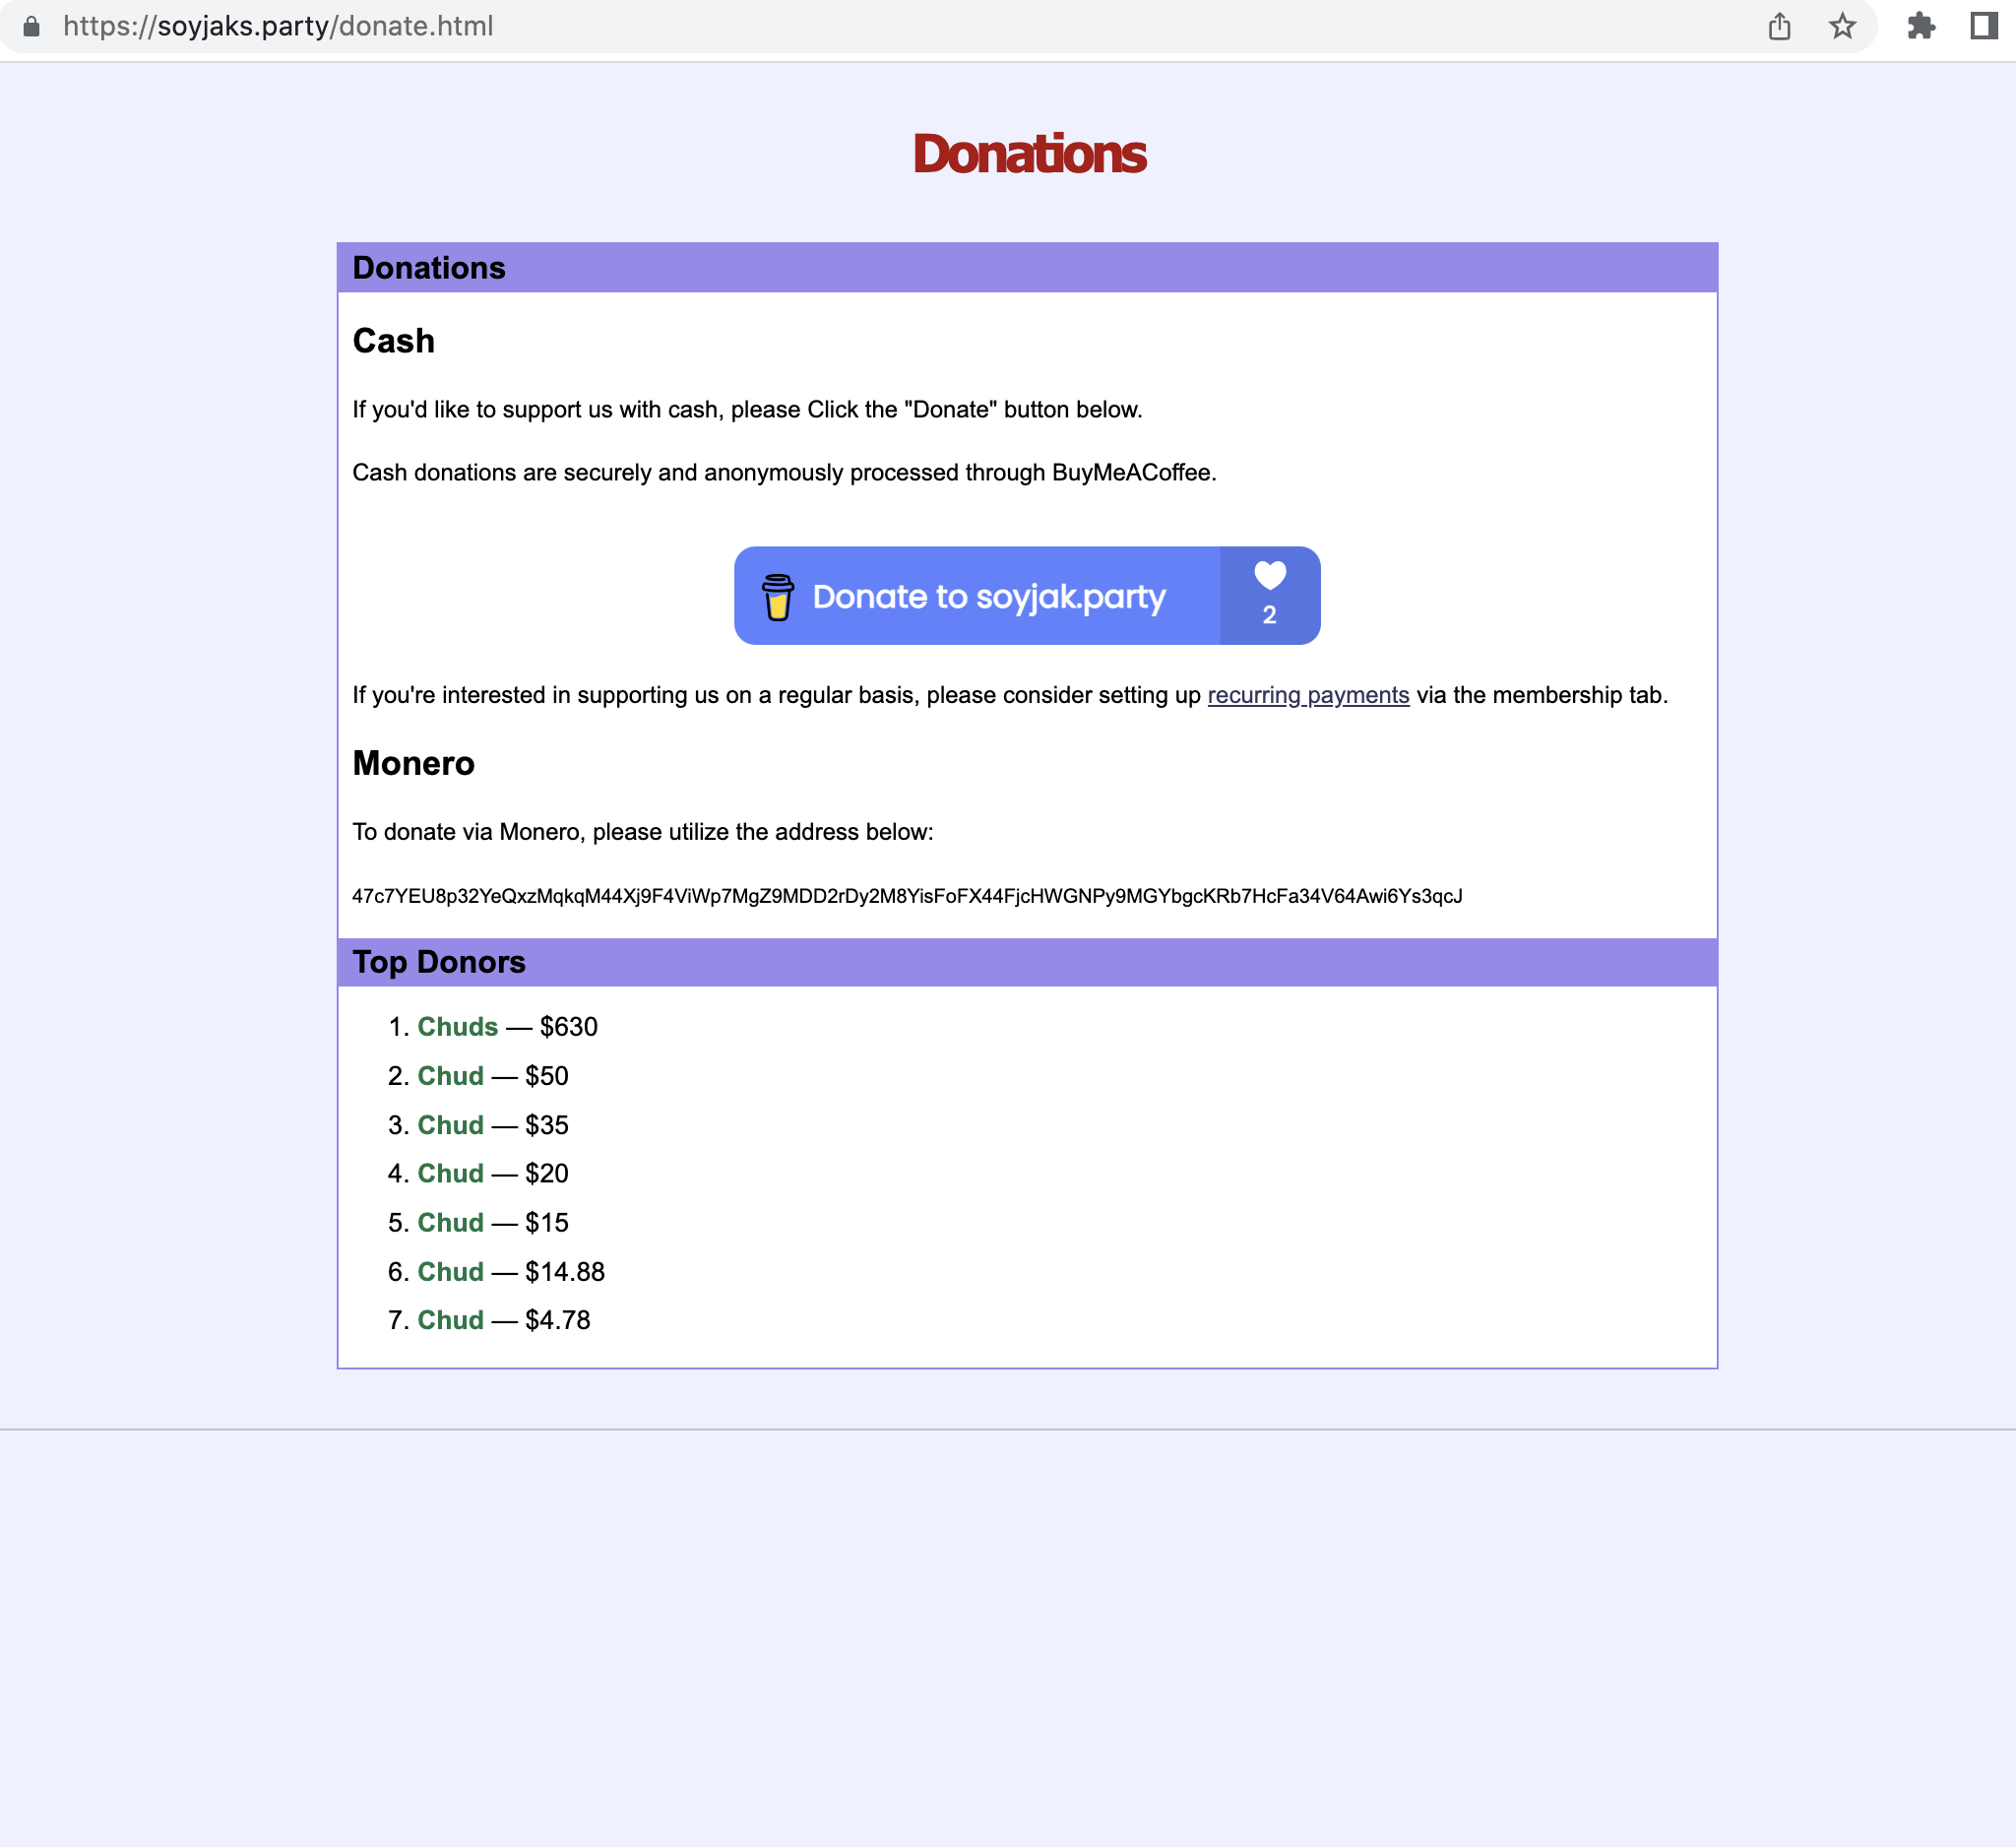Click the Top Donors section header
The width and height of the screenshot is (2016, 1847).
click(x=1027, y=962)
